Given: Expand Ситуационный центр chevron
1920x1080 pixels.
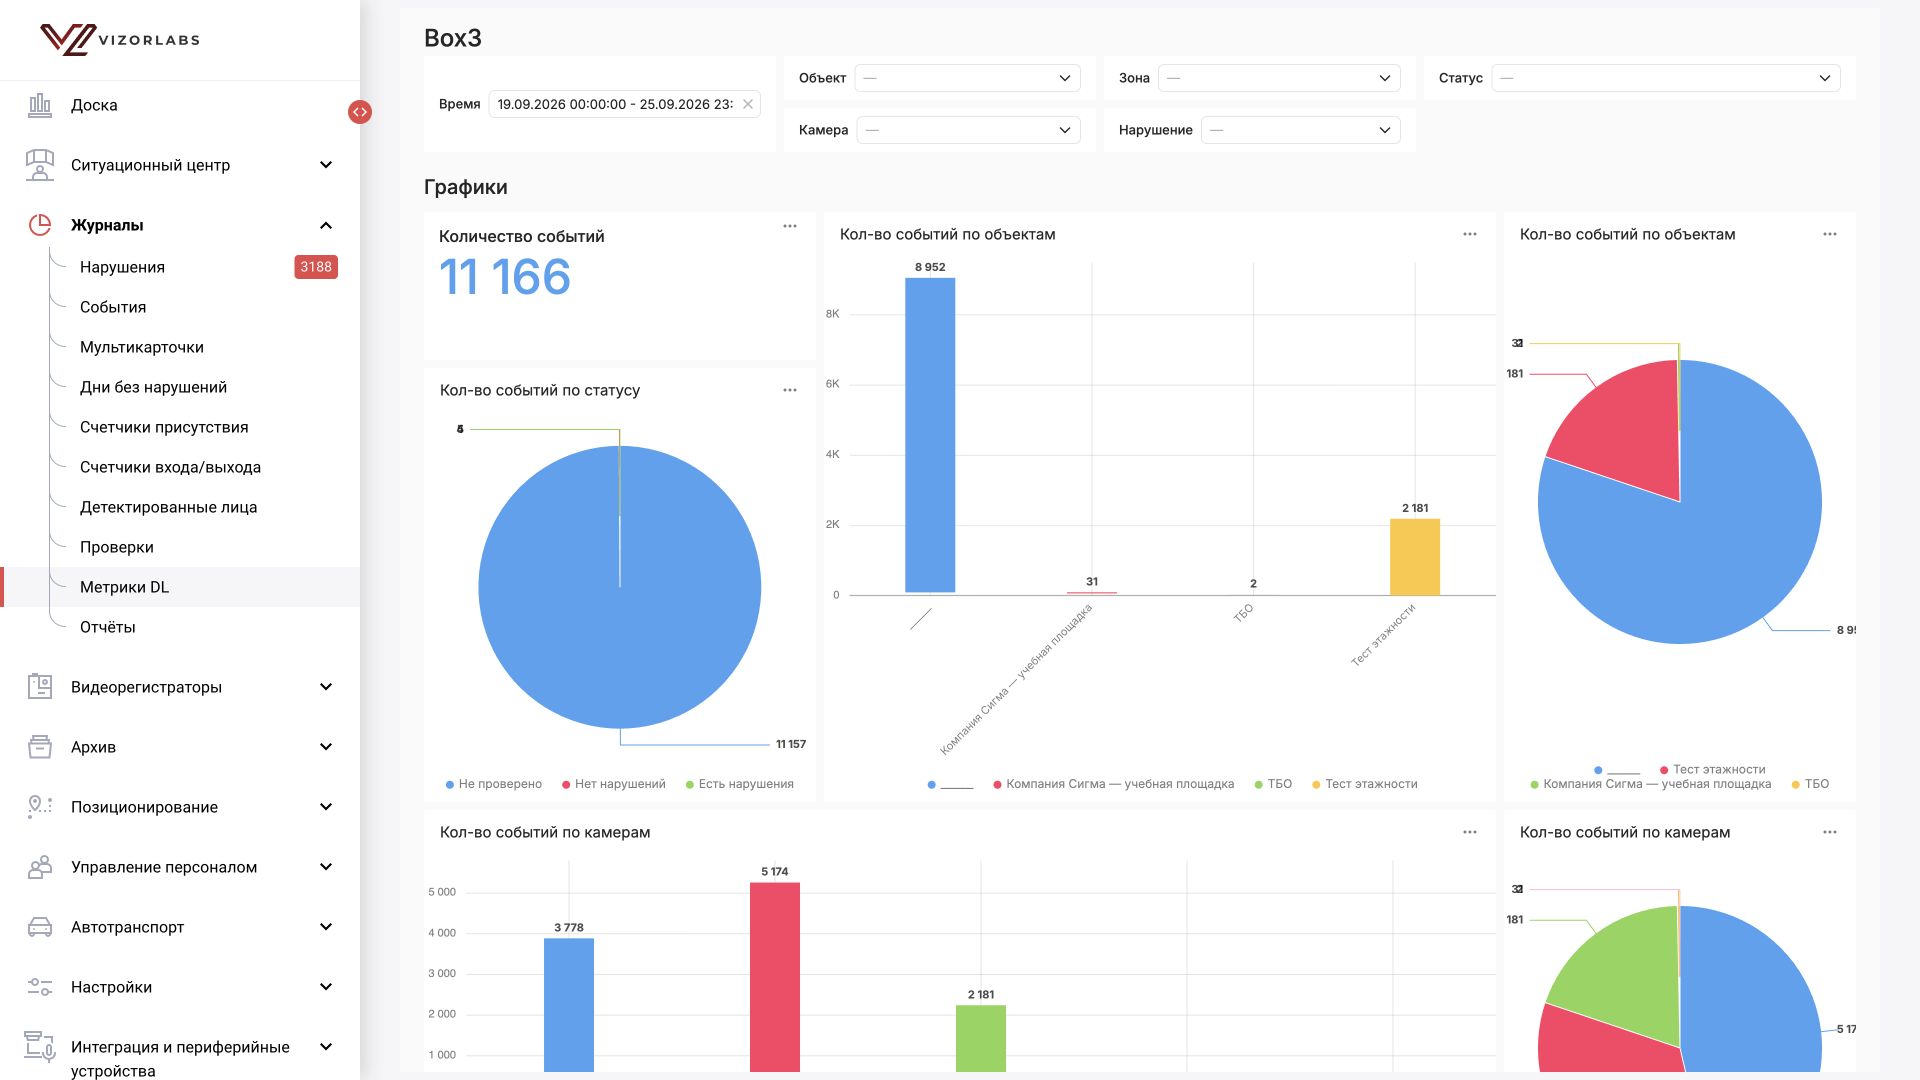Looking at the screenshot, I should coord(326,165).
